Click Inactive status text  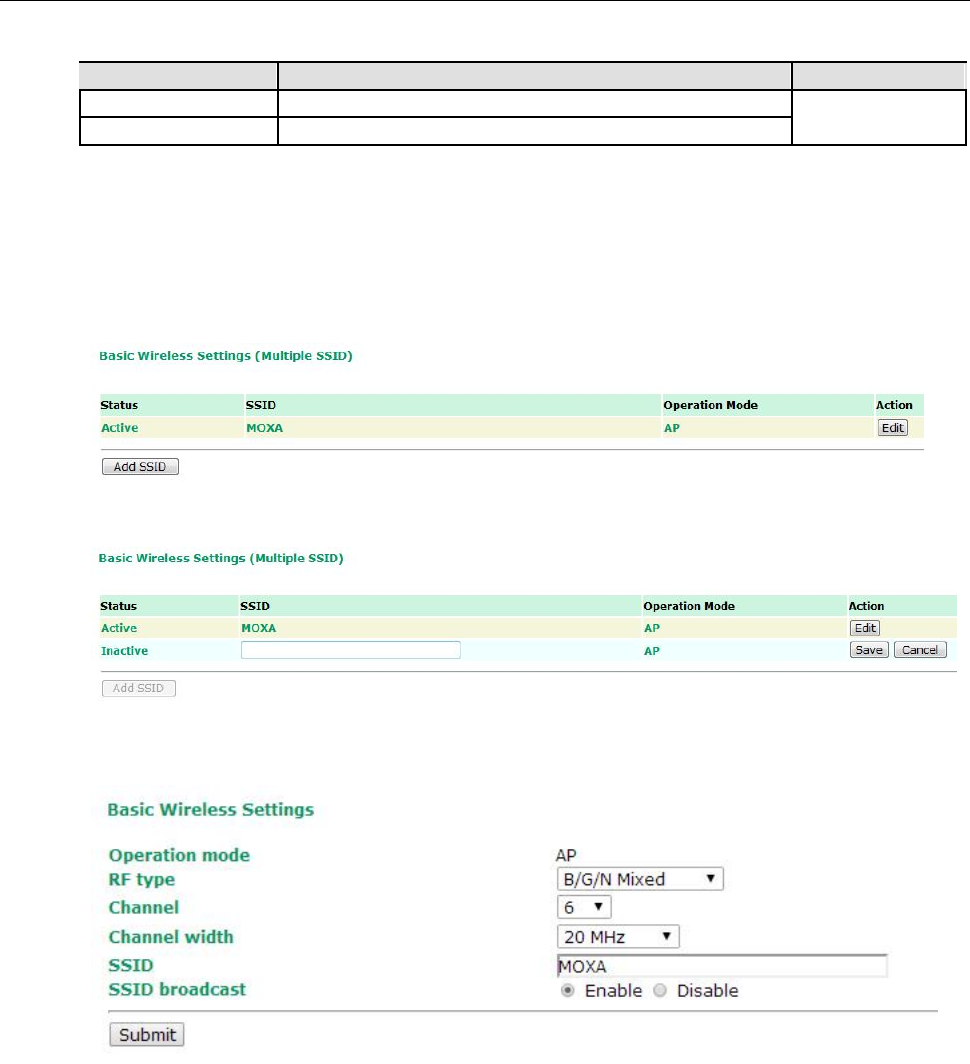coord(124,651)
